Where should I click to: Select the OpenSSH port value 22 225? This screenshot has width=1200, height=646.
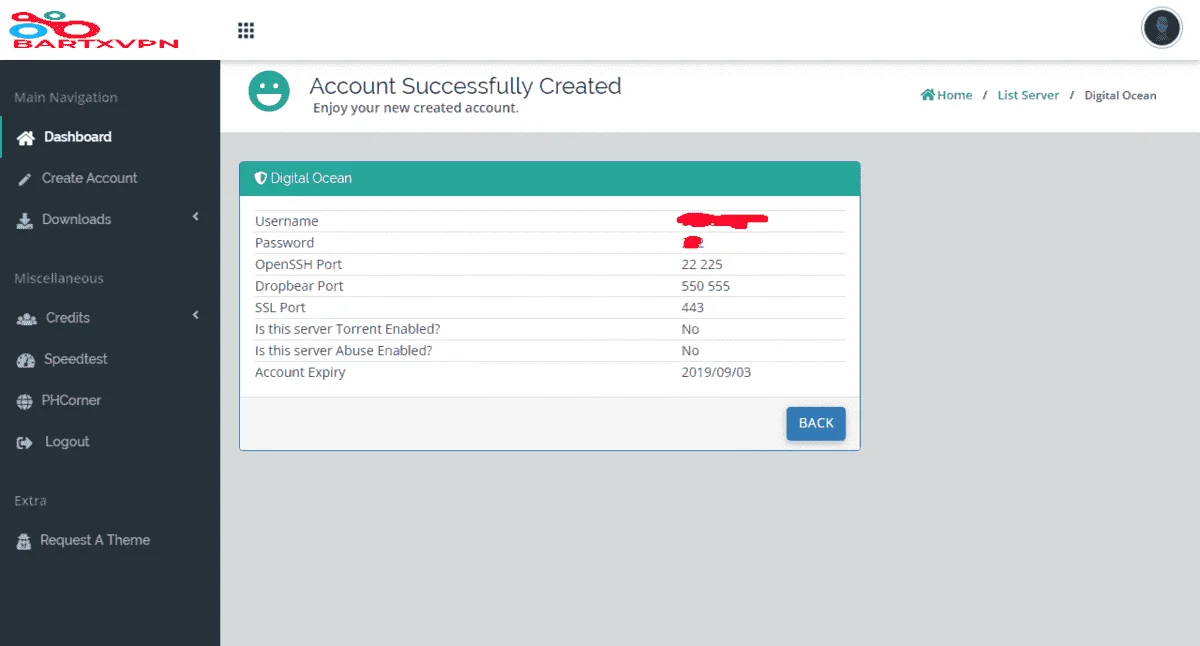coord(702,265)
